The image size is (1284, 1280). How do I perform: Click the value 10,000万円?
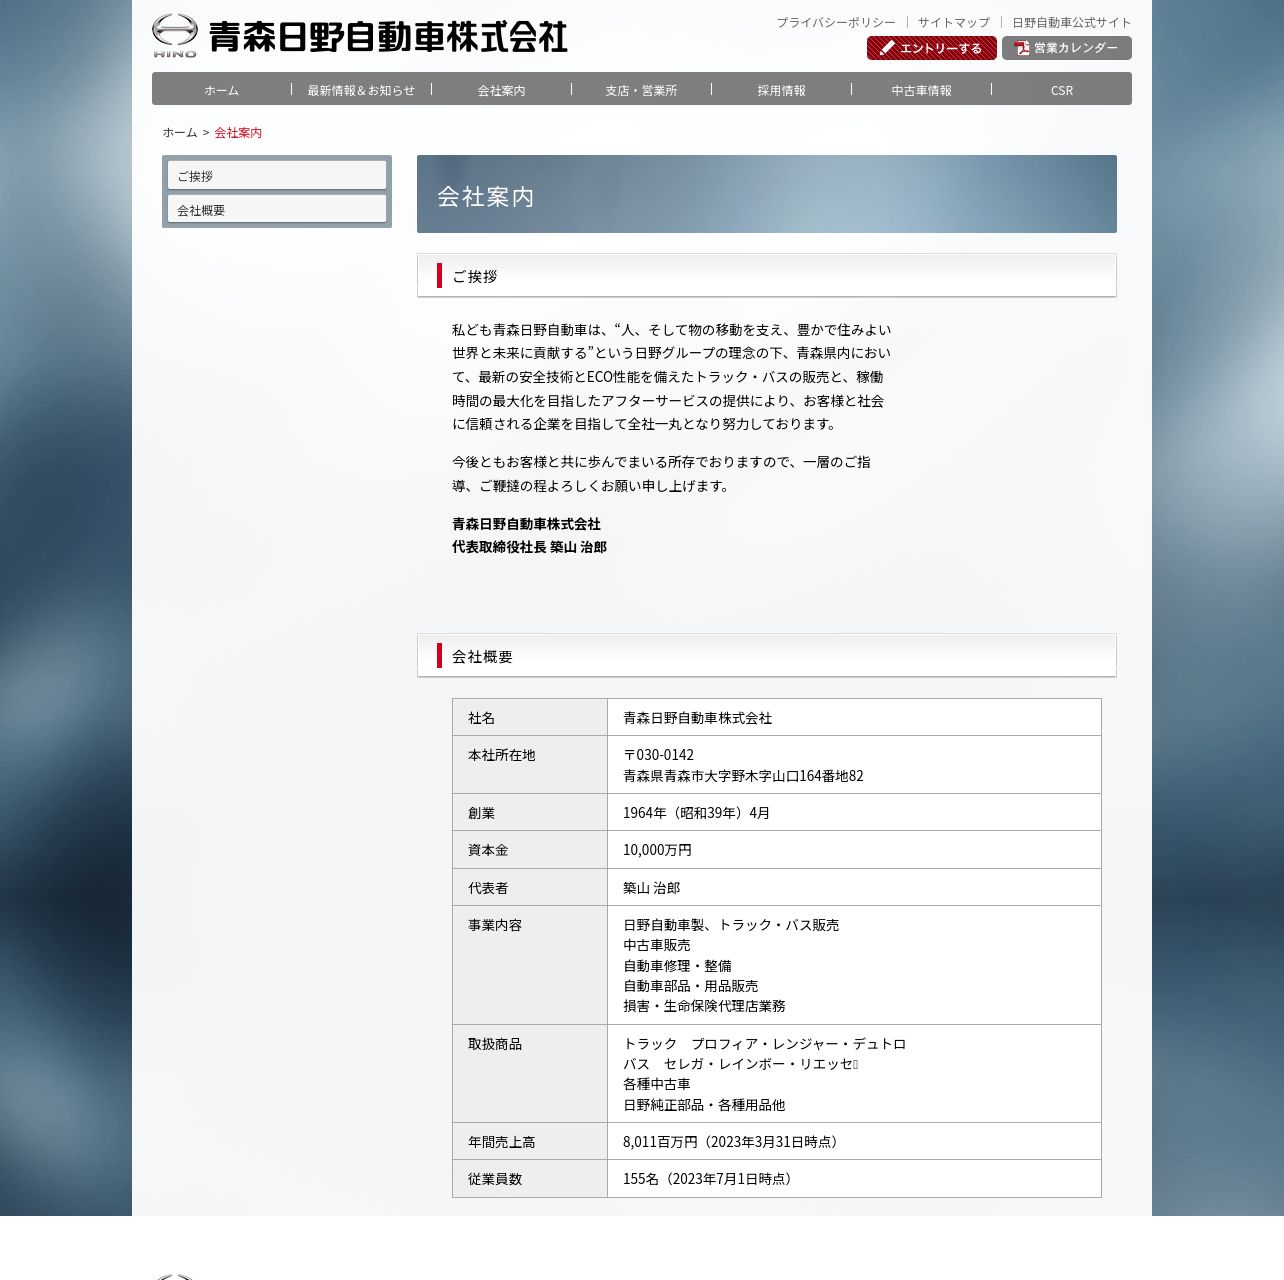click(657, 850)
